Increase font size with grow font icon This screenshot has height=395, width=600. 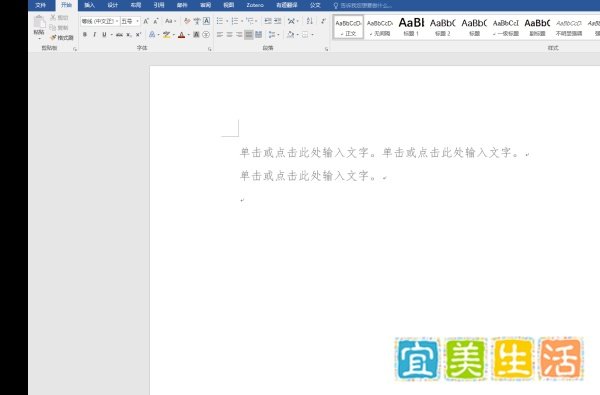146,21
